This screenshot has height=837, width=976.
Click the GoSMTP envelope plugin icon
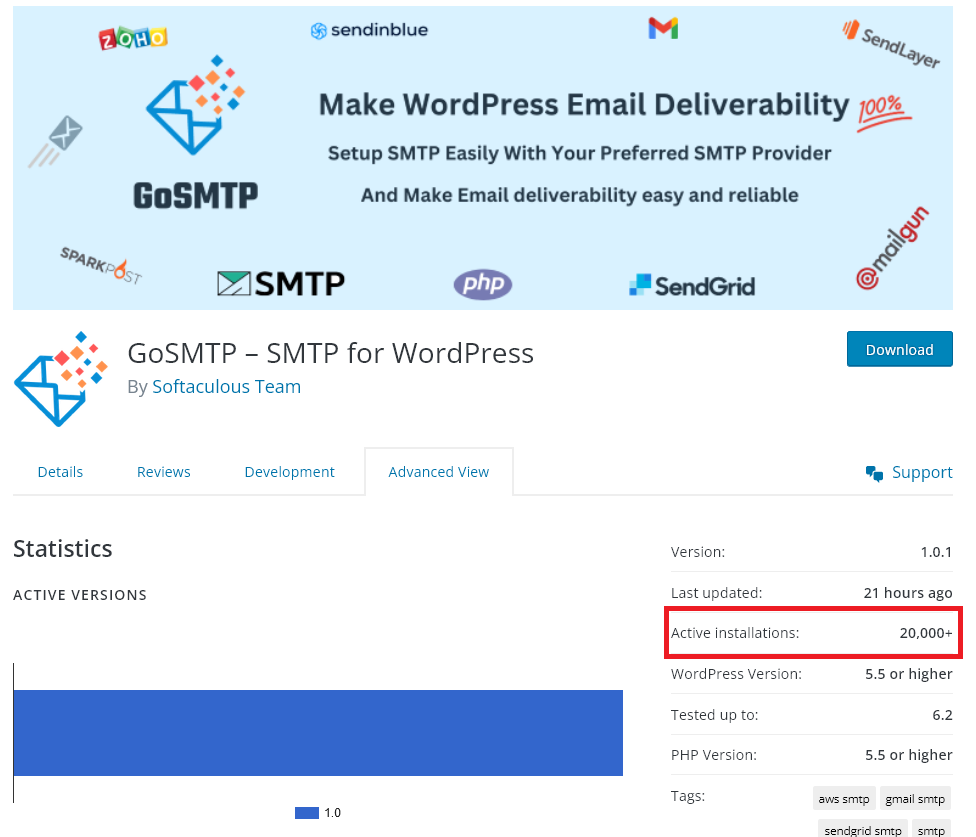[60, 379]
